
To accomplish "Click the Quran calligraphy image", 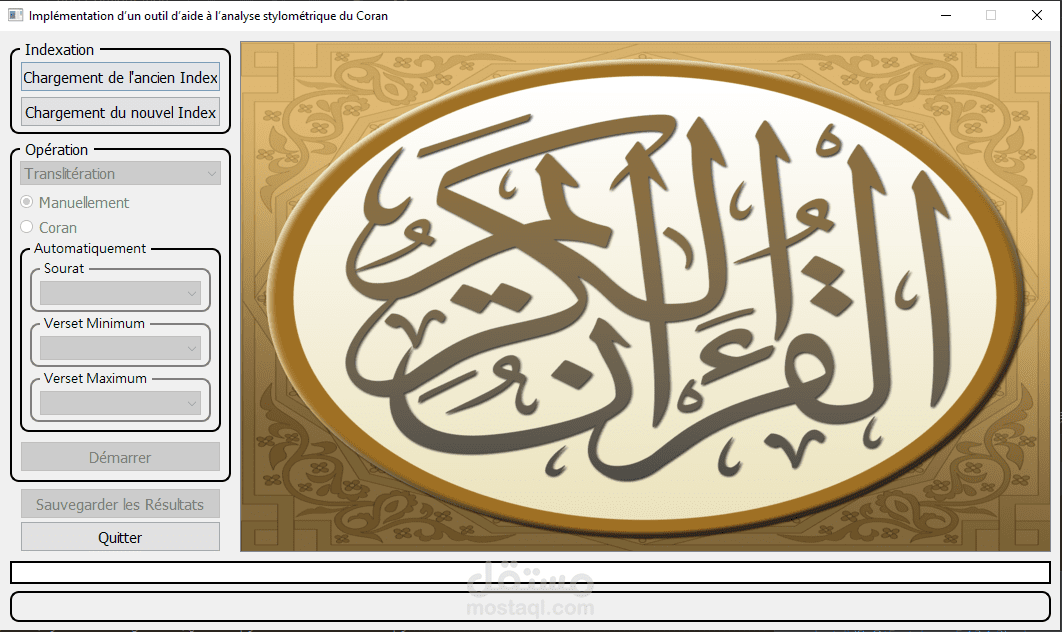I will click(645, 297).
